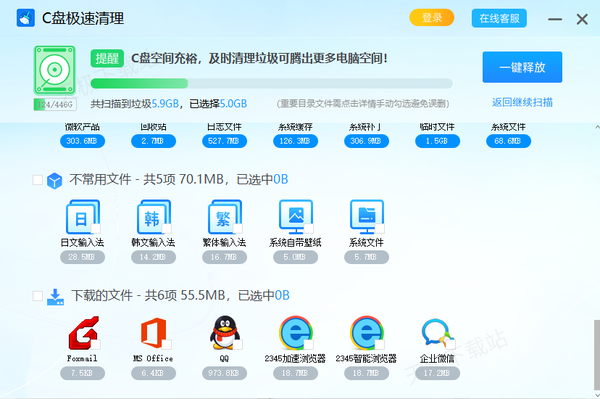Click the 不常用文件 - 共5项 70.1MB heading

179,179
